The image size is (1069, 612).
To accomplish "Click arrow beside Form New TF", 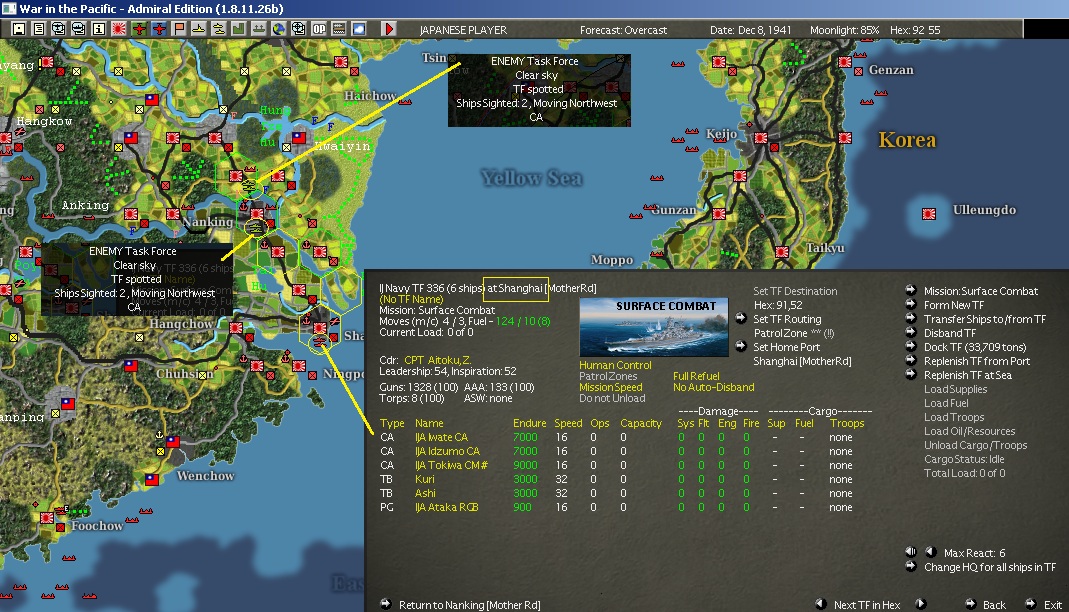I will (911, 304).
